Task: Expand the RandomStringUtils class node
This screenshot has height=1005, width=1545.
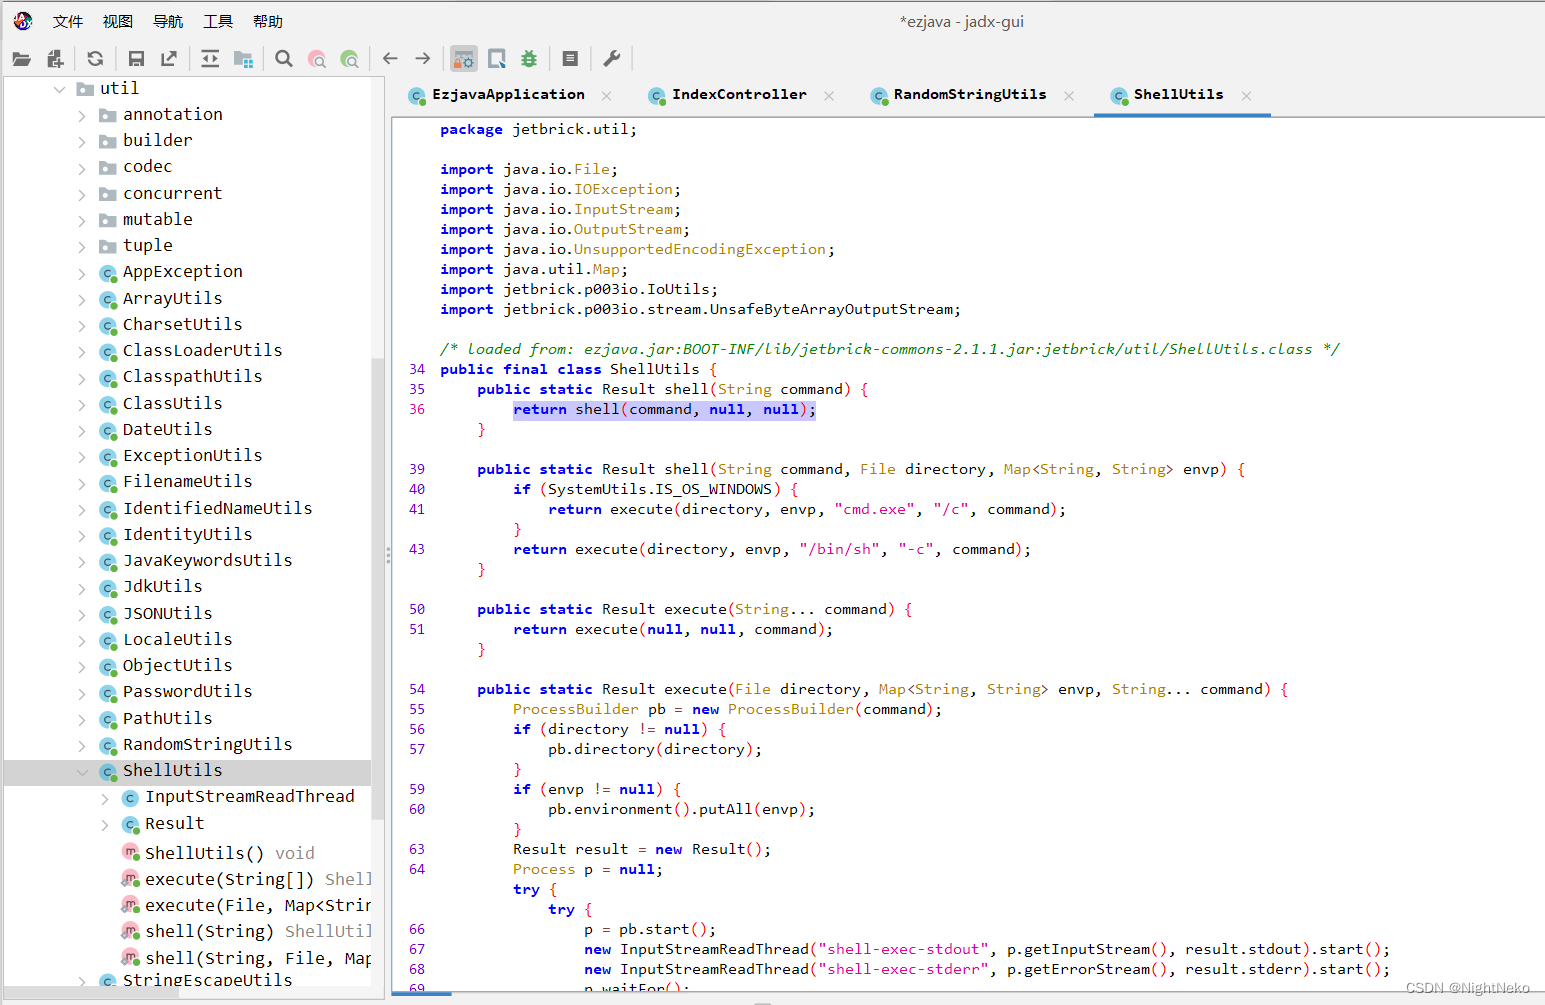Action: pos(83,744)
